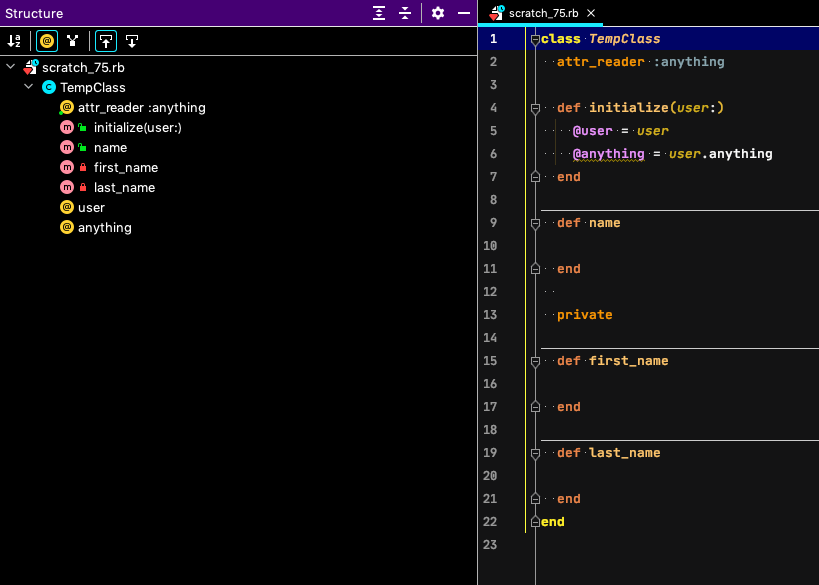The height and width of the screenshot is (585, 819).
Task: Collapse last_name method fold on line 19
Action: tap(535, 453)
